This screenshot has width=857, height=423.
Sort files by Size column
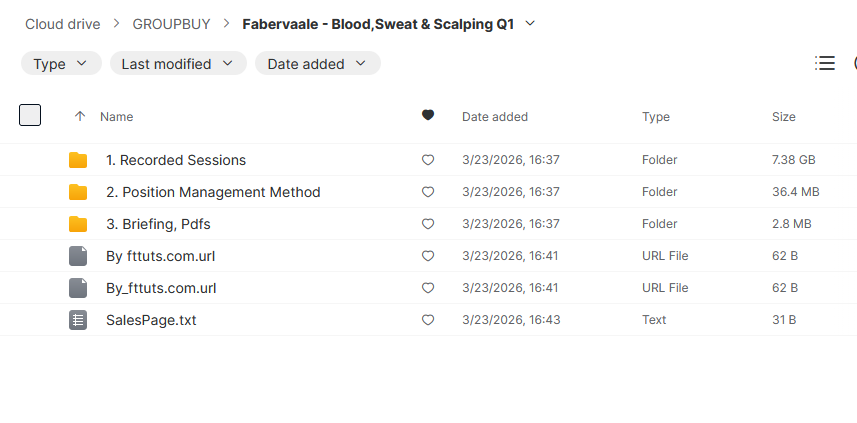tap(784, 117)
